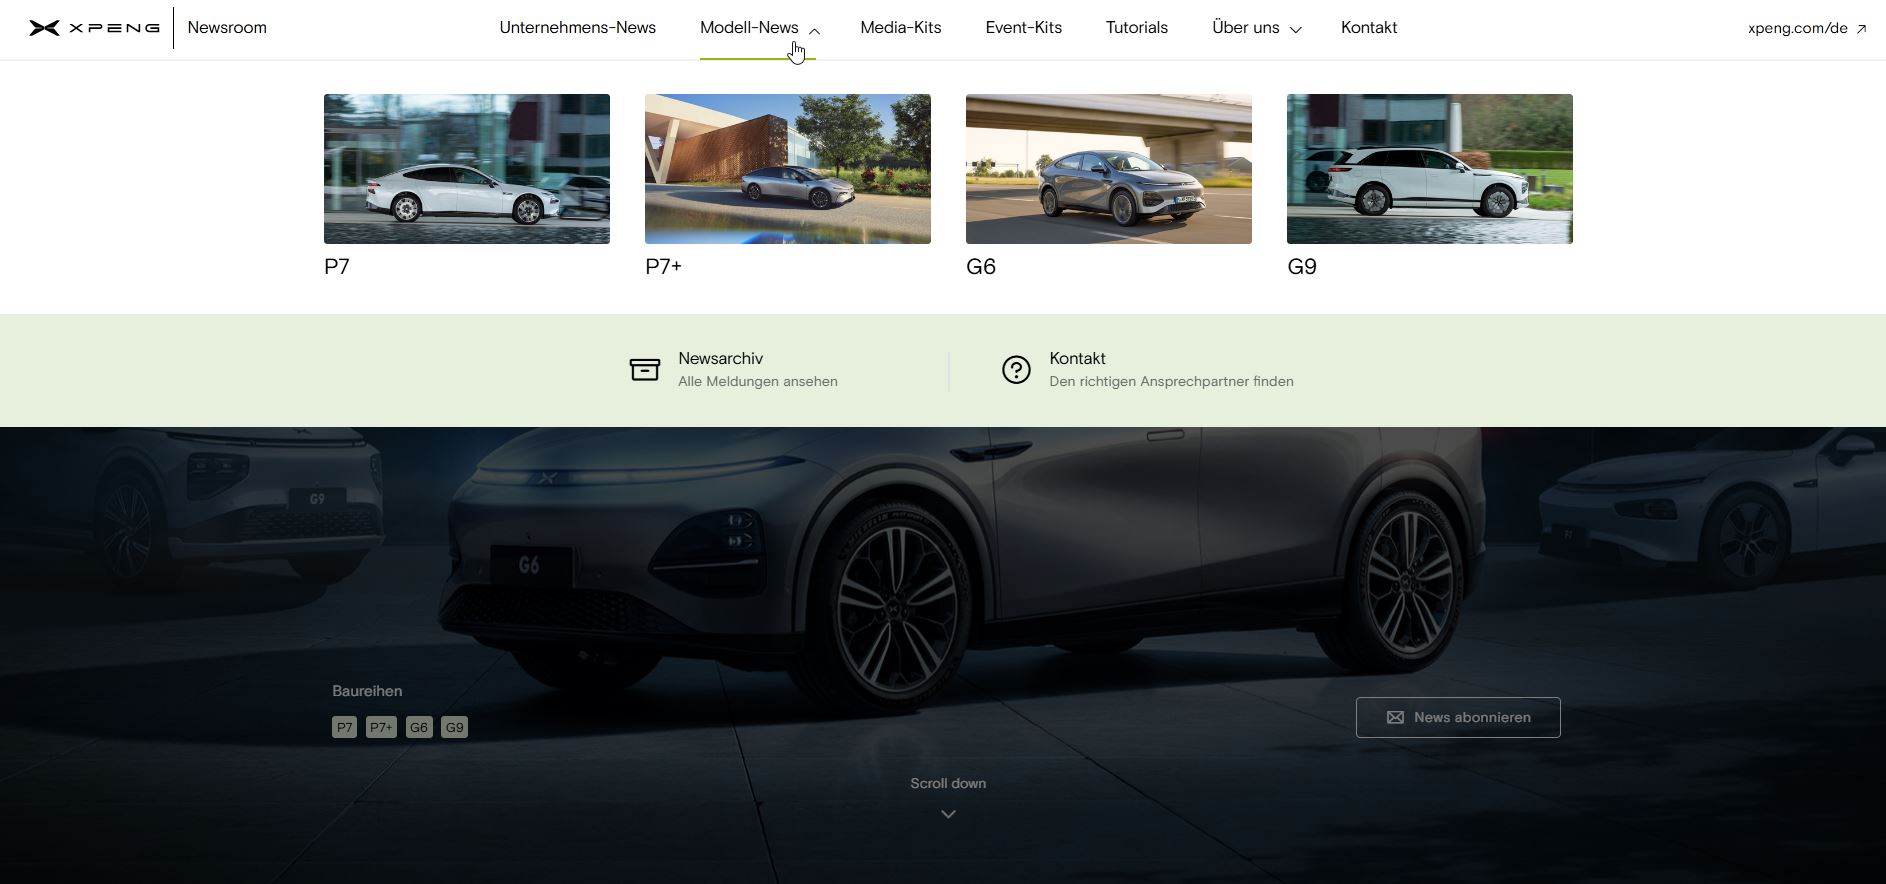Open the P7+ car thumbnail image
The image size is (1886, 884).
[788, 169]
